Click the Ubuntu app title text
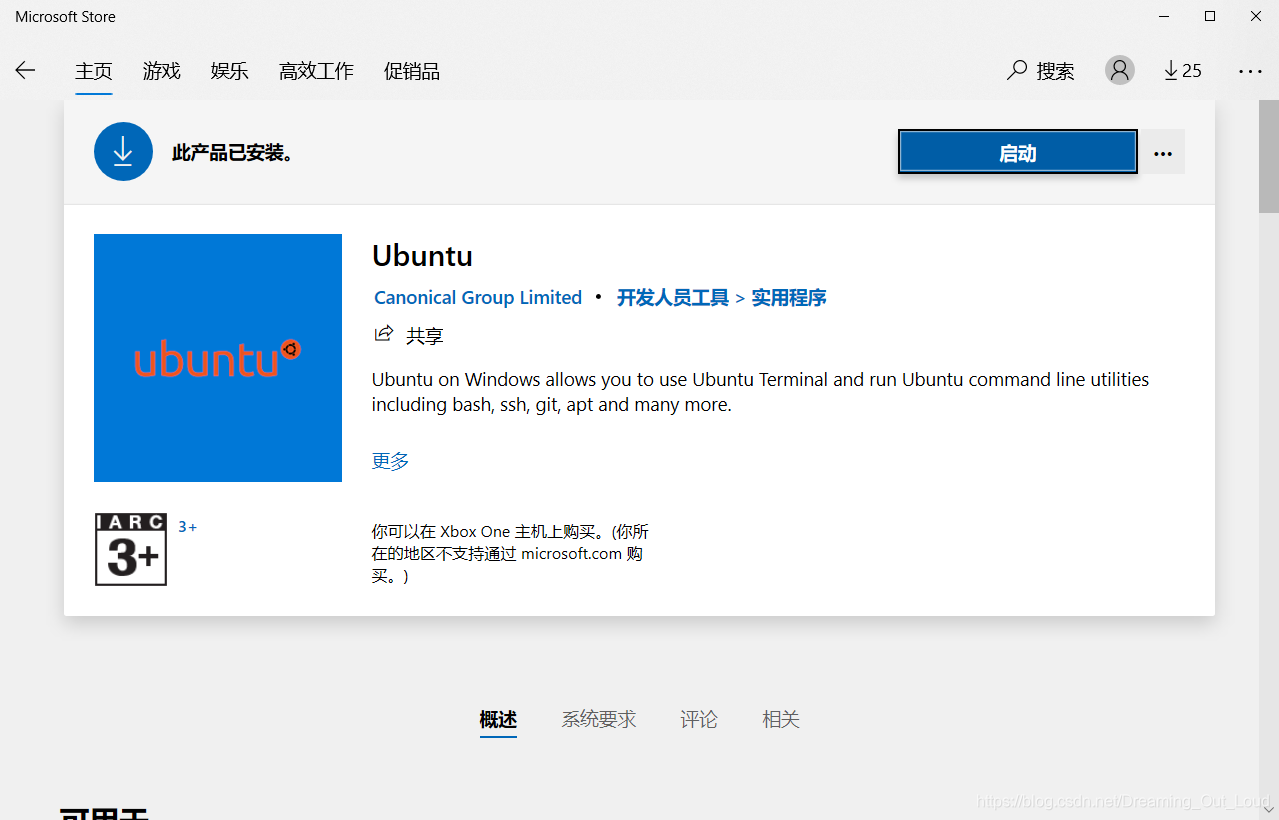The image size is (1279, 820). point(422,256)
